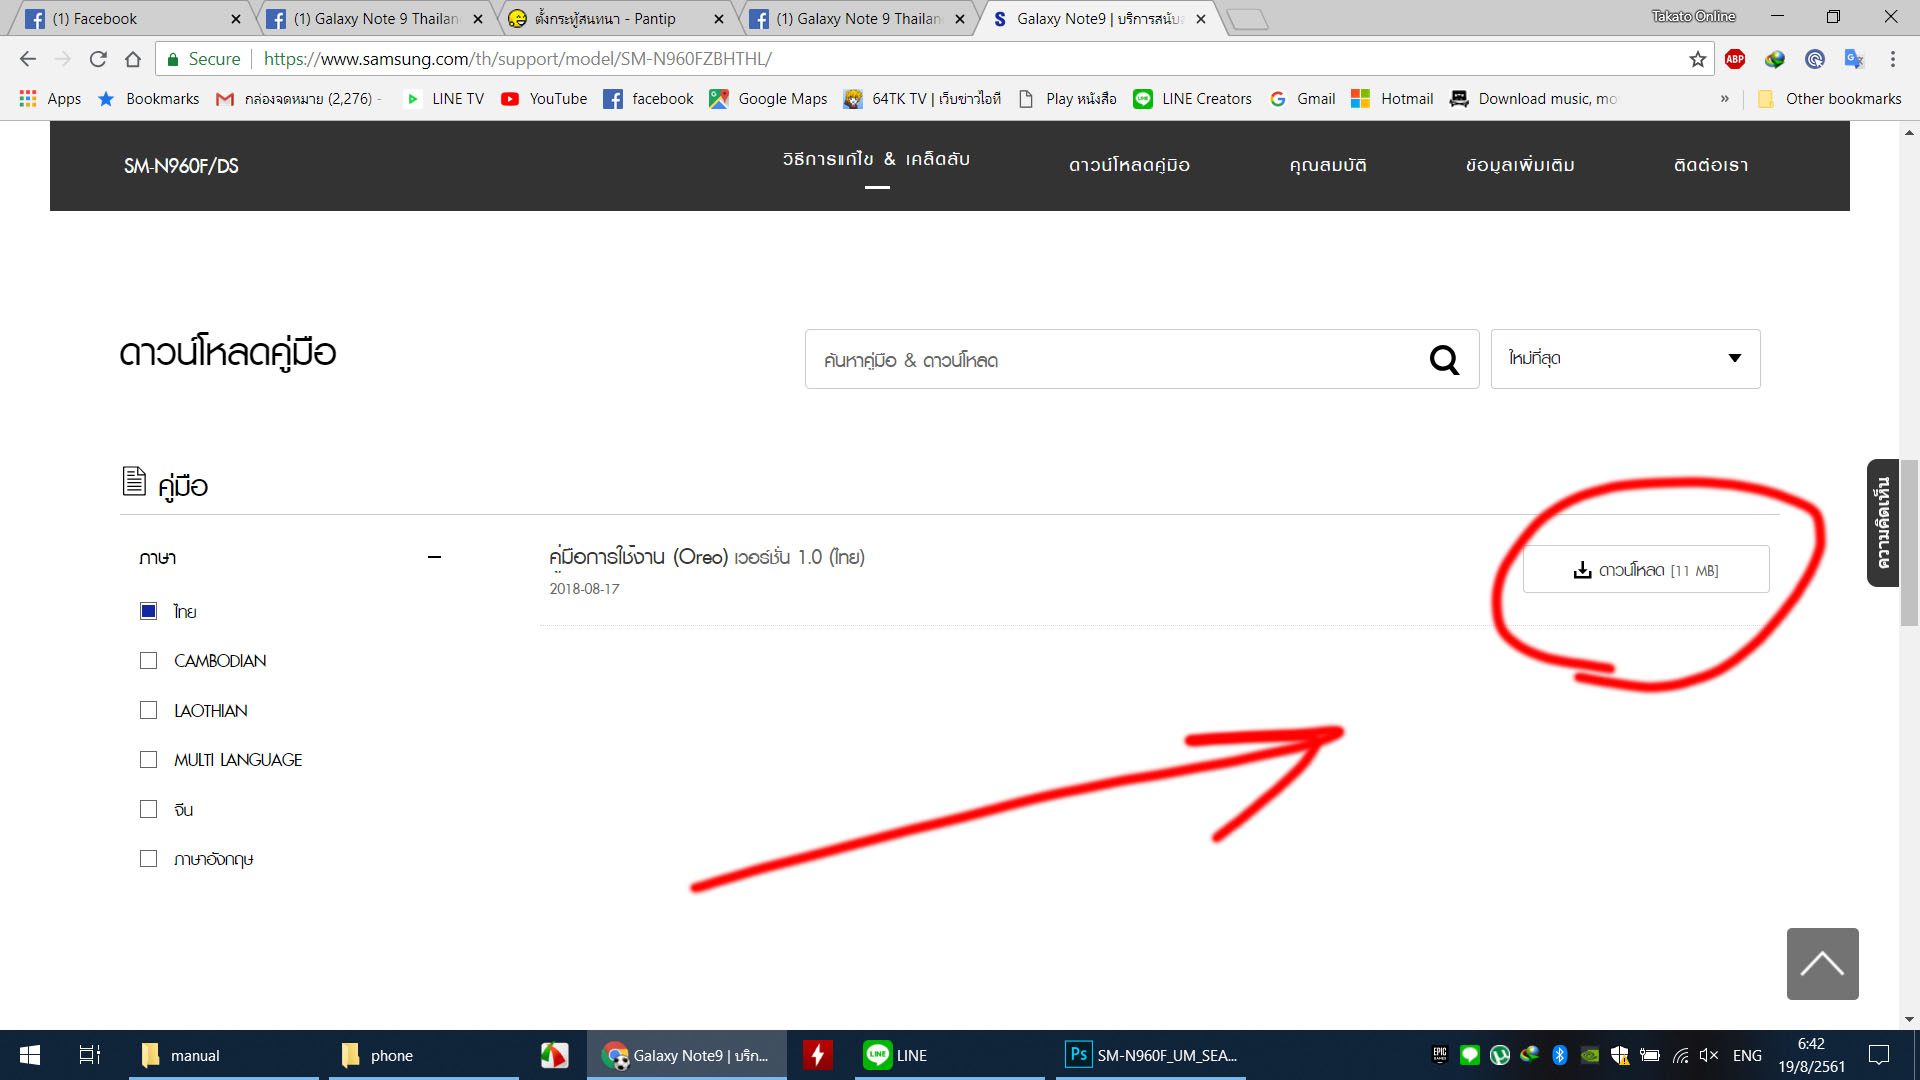Open Task View on the taskbar
Screen dimensions: 1920x1080
pos(90,1055)
